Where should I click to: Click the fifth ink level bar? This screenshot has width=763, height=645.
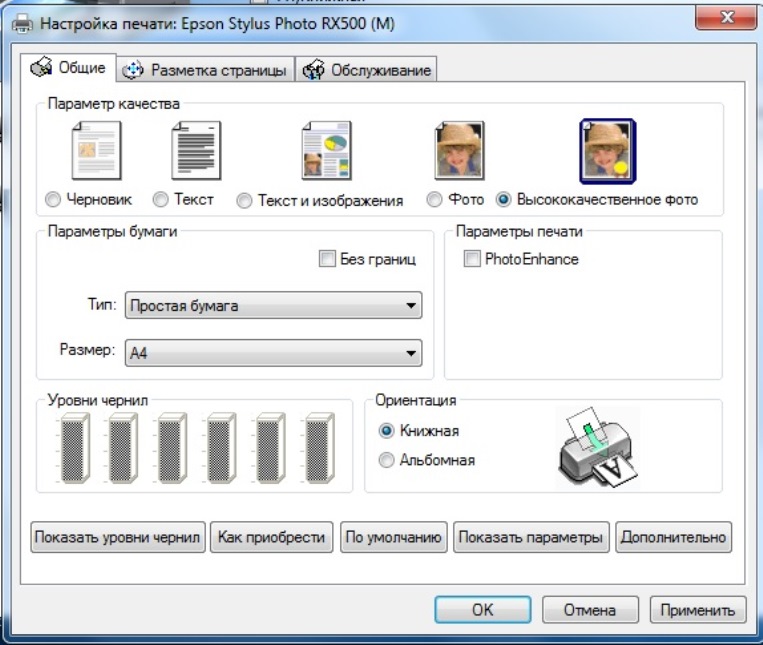(271, 448)
